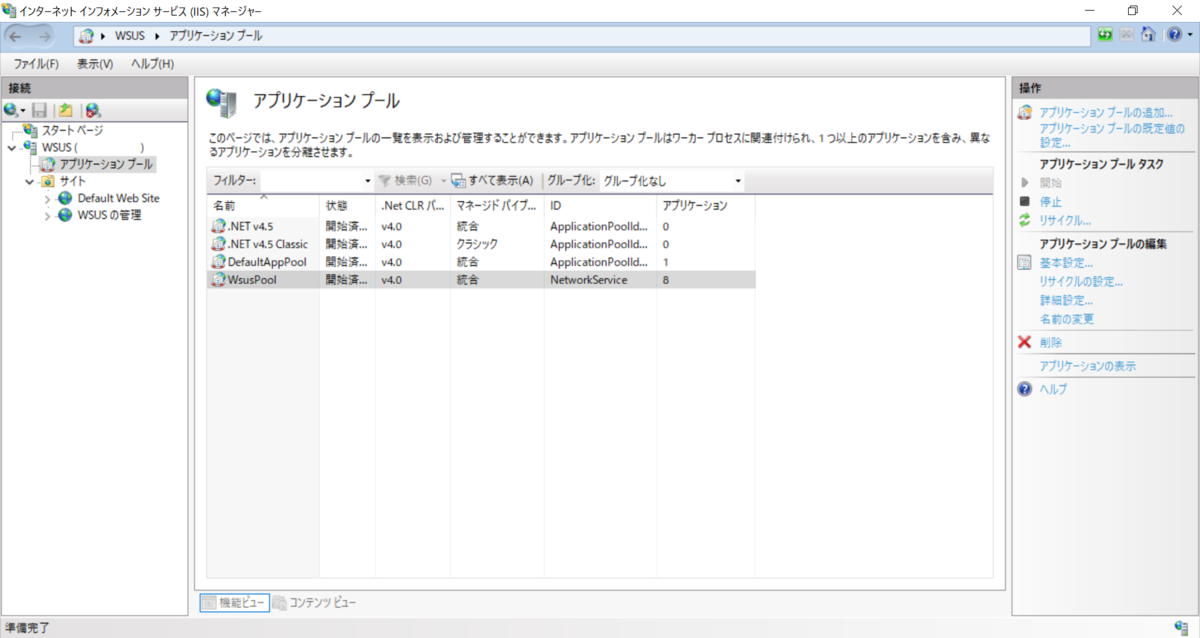The height and width of the screenshot is (638, 1200).
Task: Click the WSUS server node icon
Action: point(30,147)
